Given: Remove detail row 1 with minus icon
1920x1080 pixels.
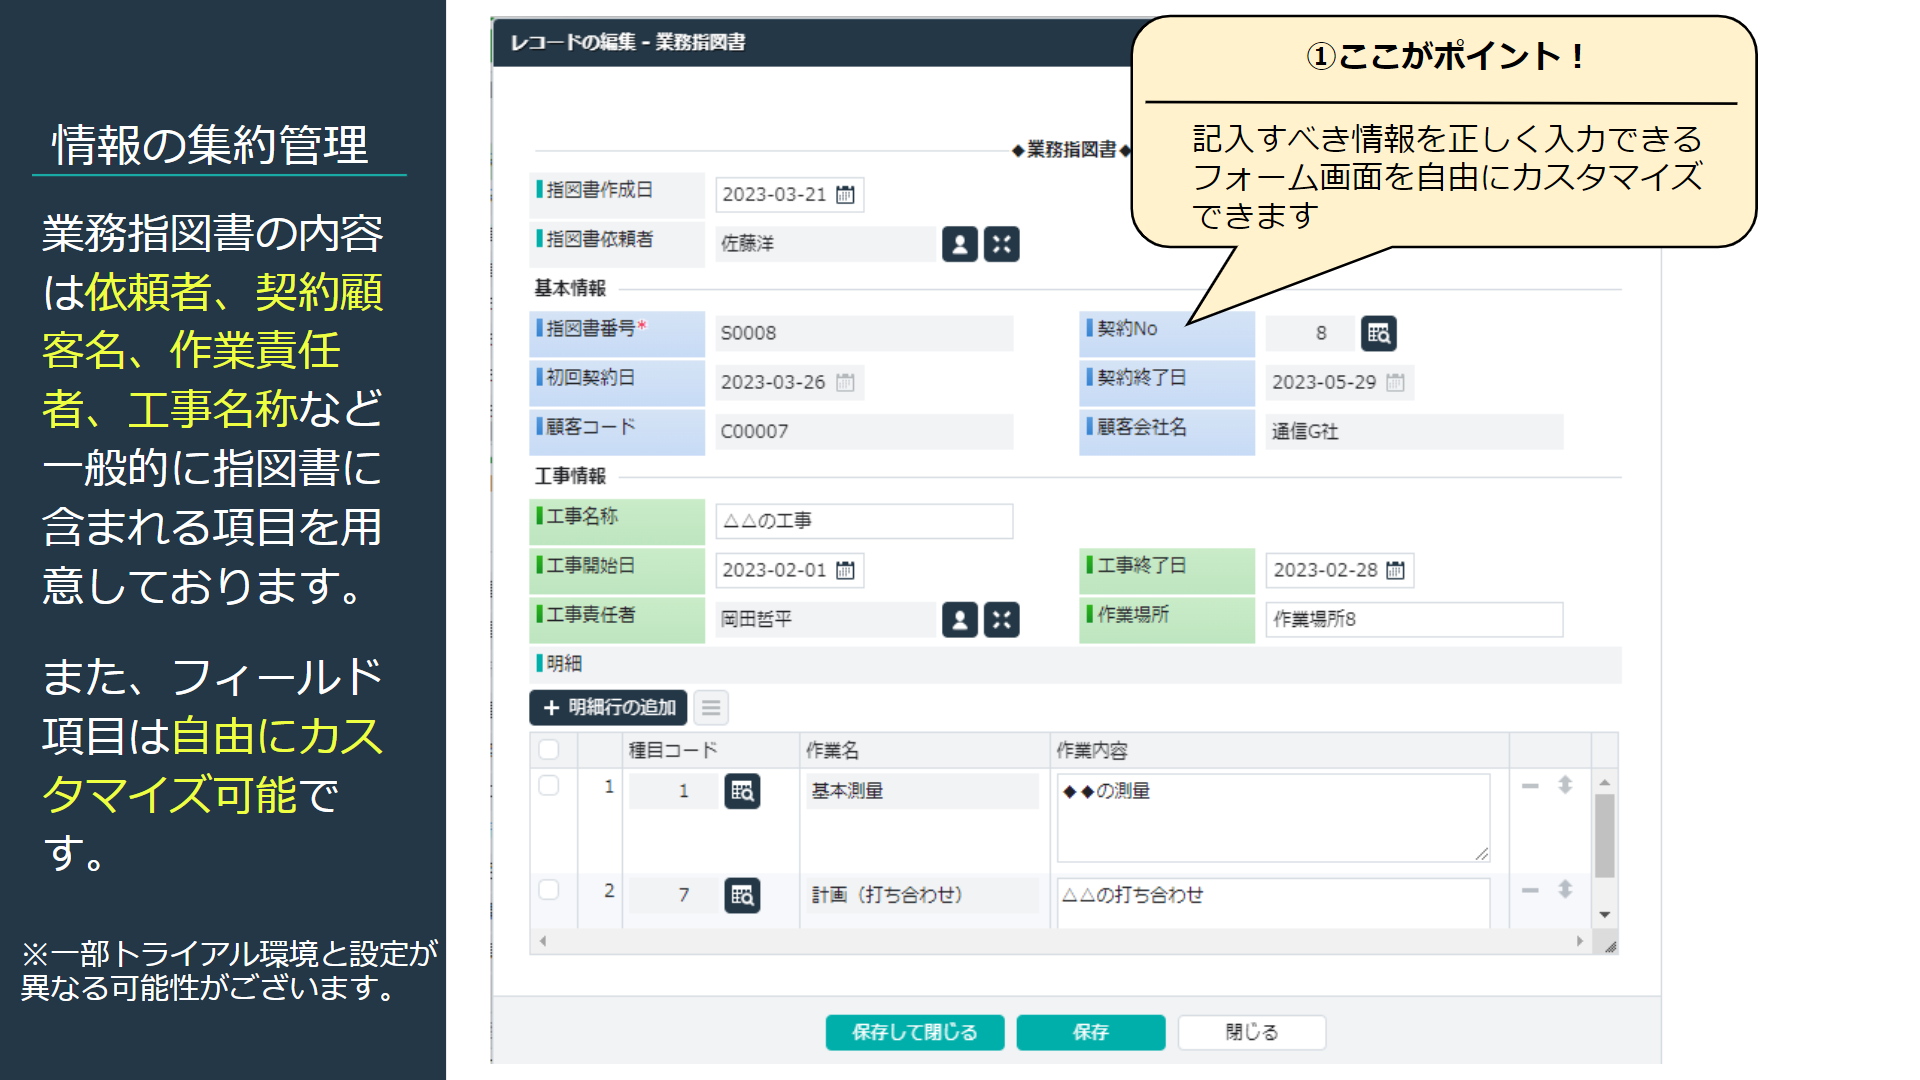Looking at the screenshot, I should coord(1530,786).
